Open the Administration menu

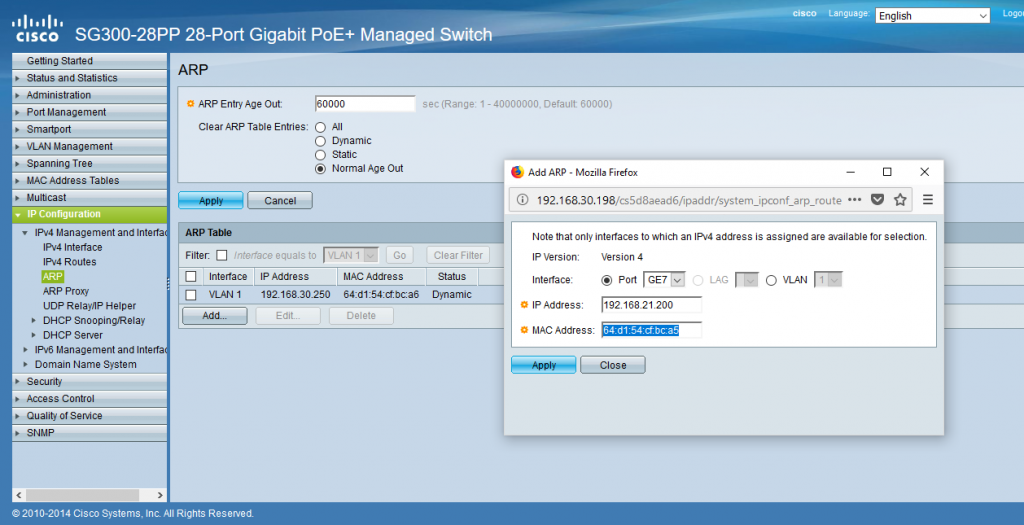pyautogui.click(x=89, y=95)
